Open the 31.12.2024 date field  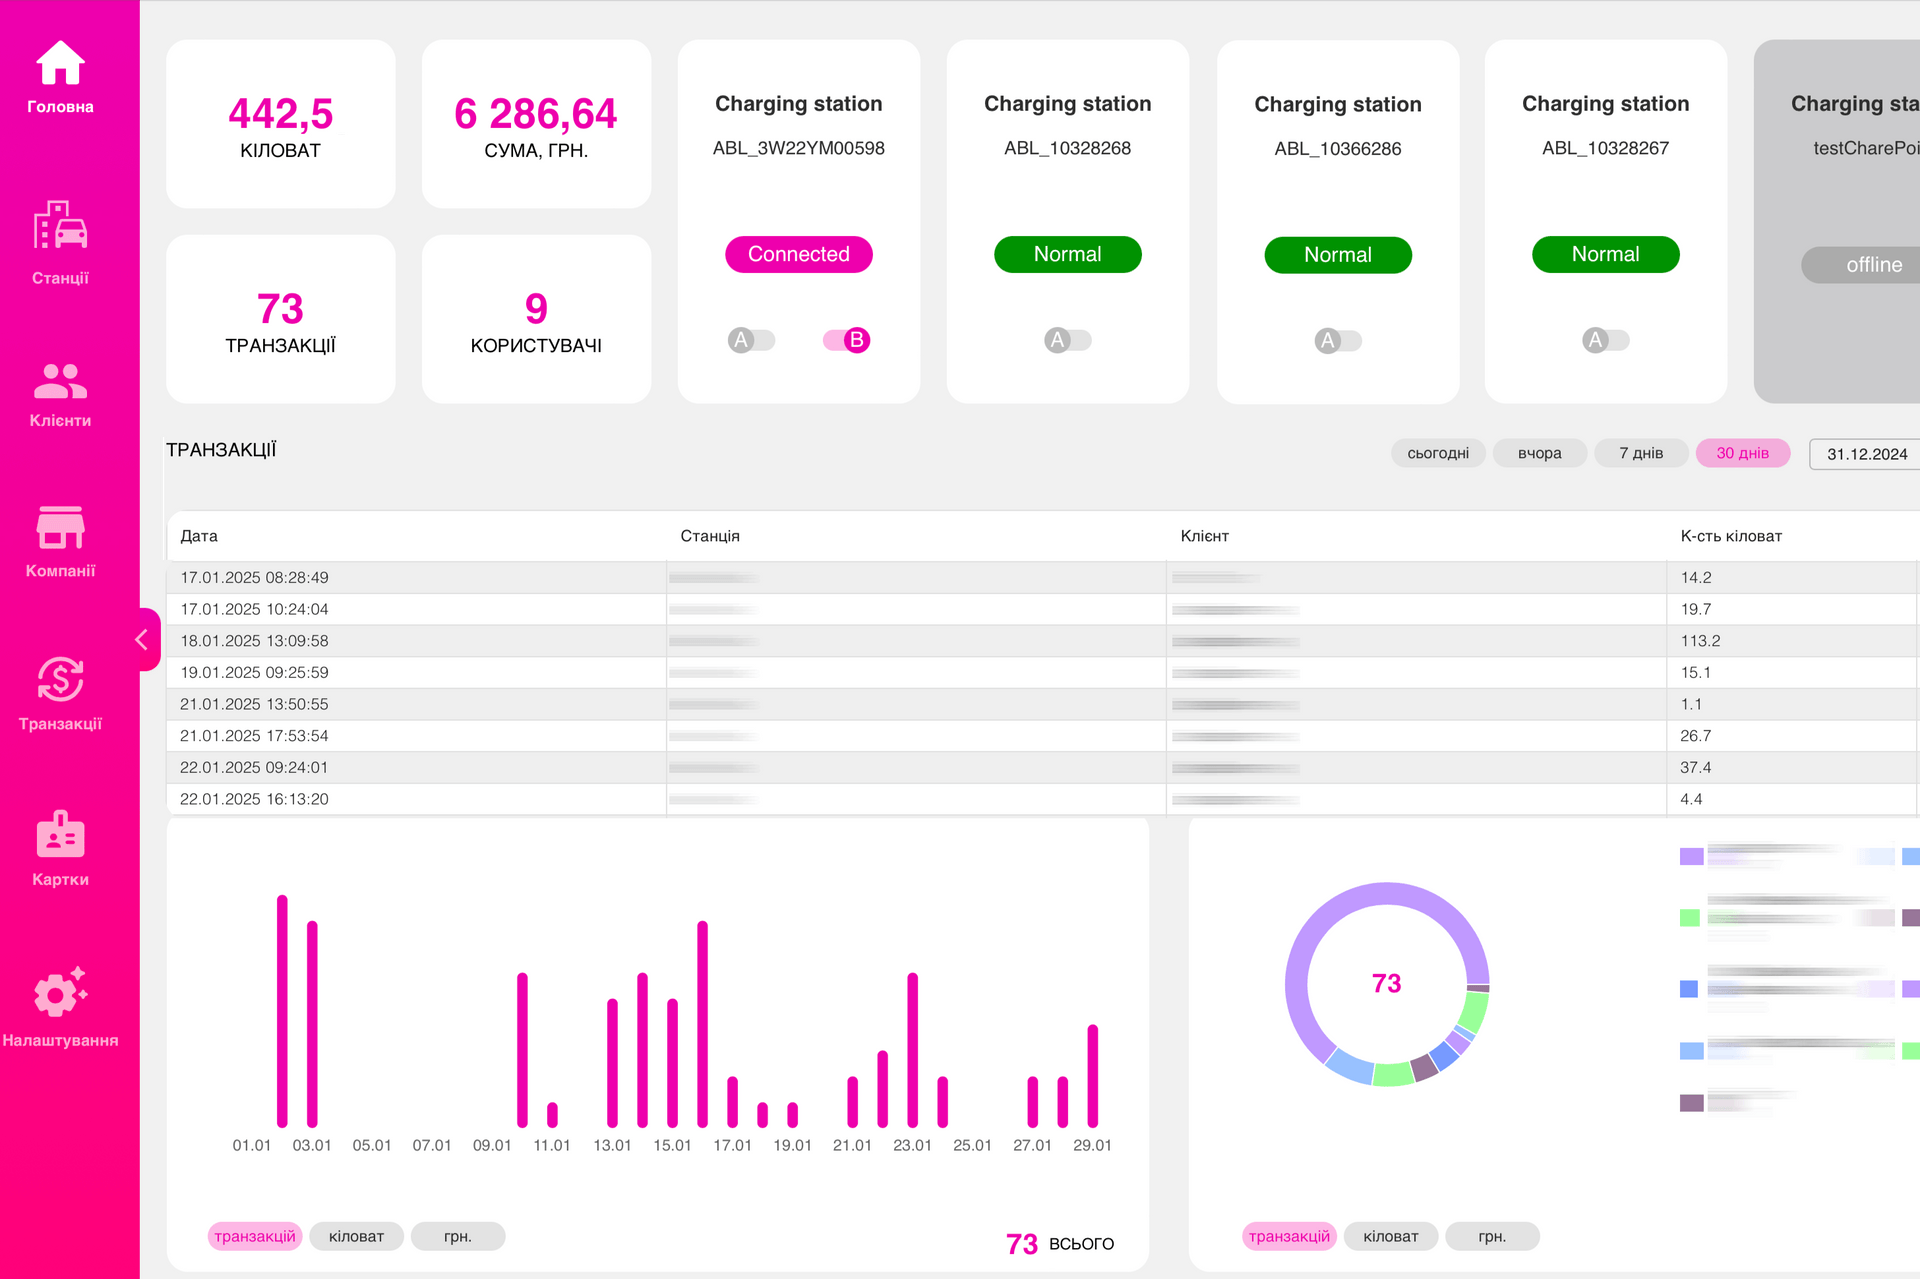[x=1866, y=454]
